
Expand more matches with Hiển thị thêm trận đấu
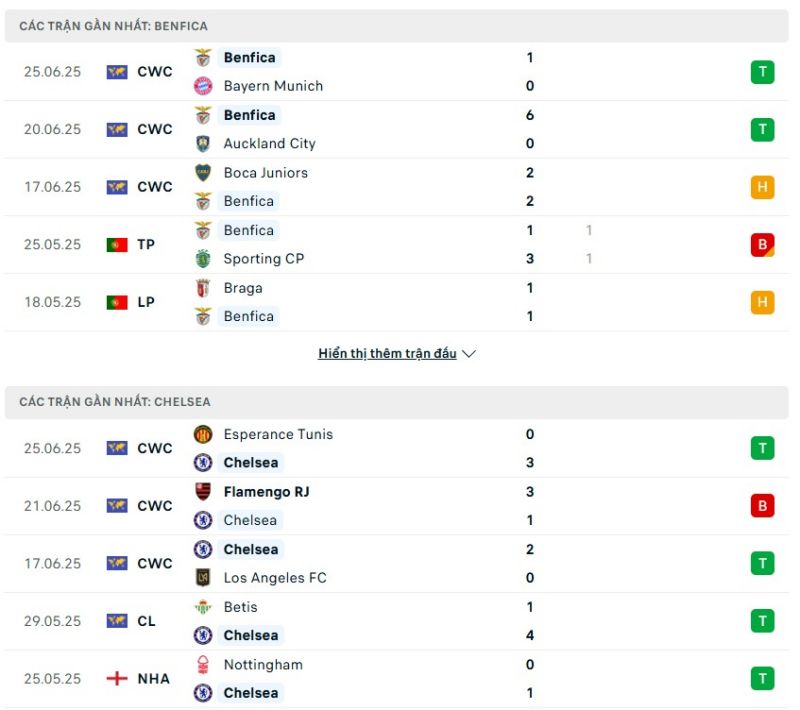(387, 353)
